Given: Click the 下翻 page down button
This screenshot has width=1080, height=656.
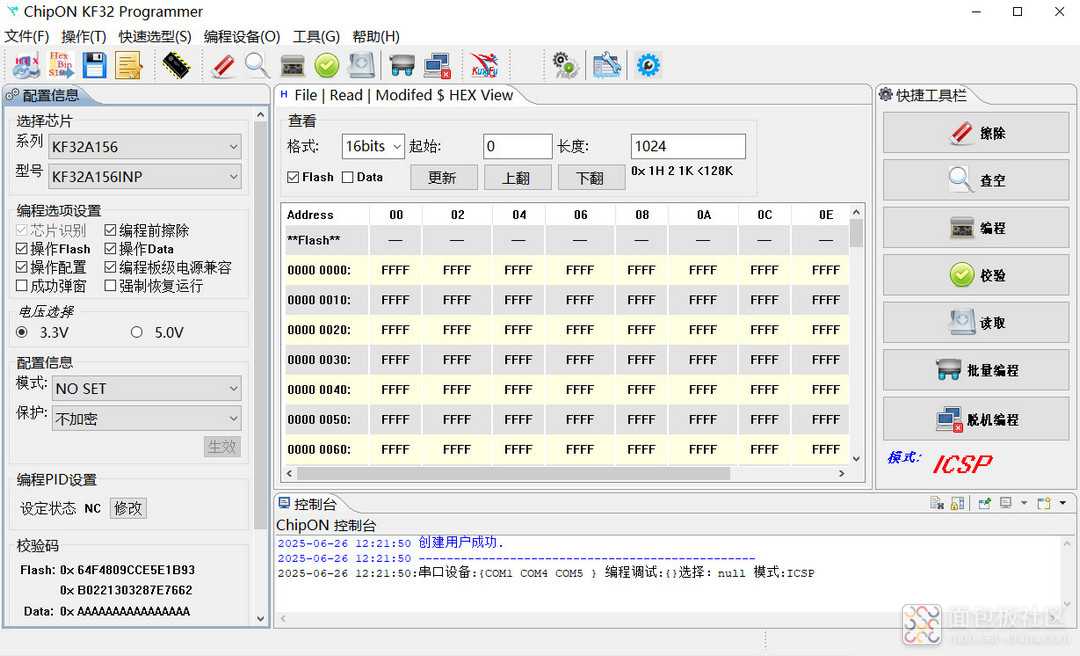Looking at the screenshot, I should pos(591,178).
